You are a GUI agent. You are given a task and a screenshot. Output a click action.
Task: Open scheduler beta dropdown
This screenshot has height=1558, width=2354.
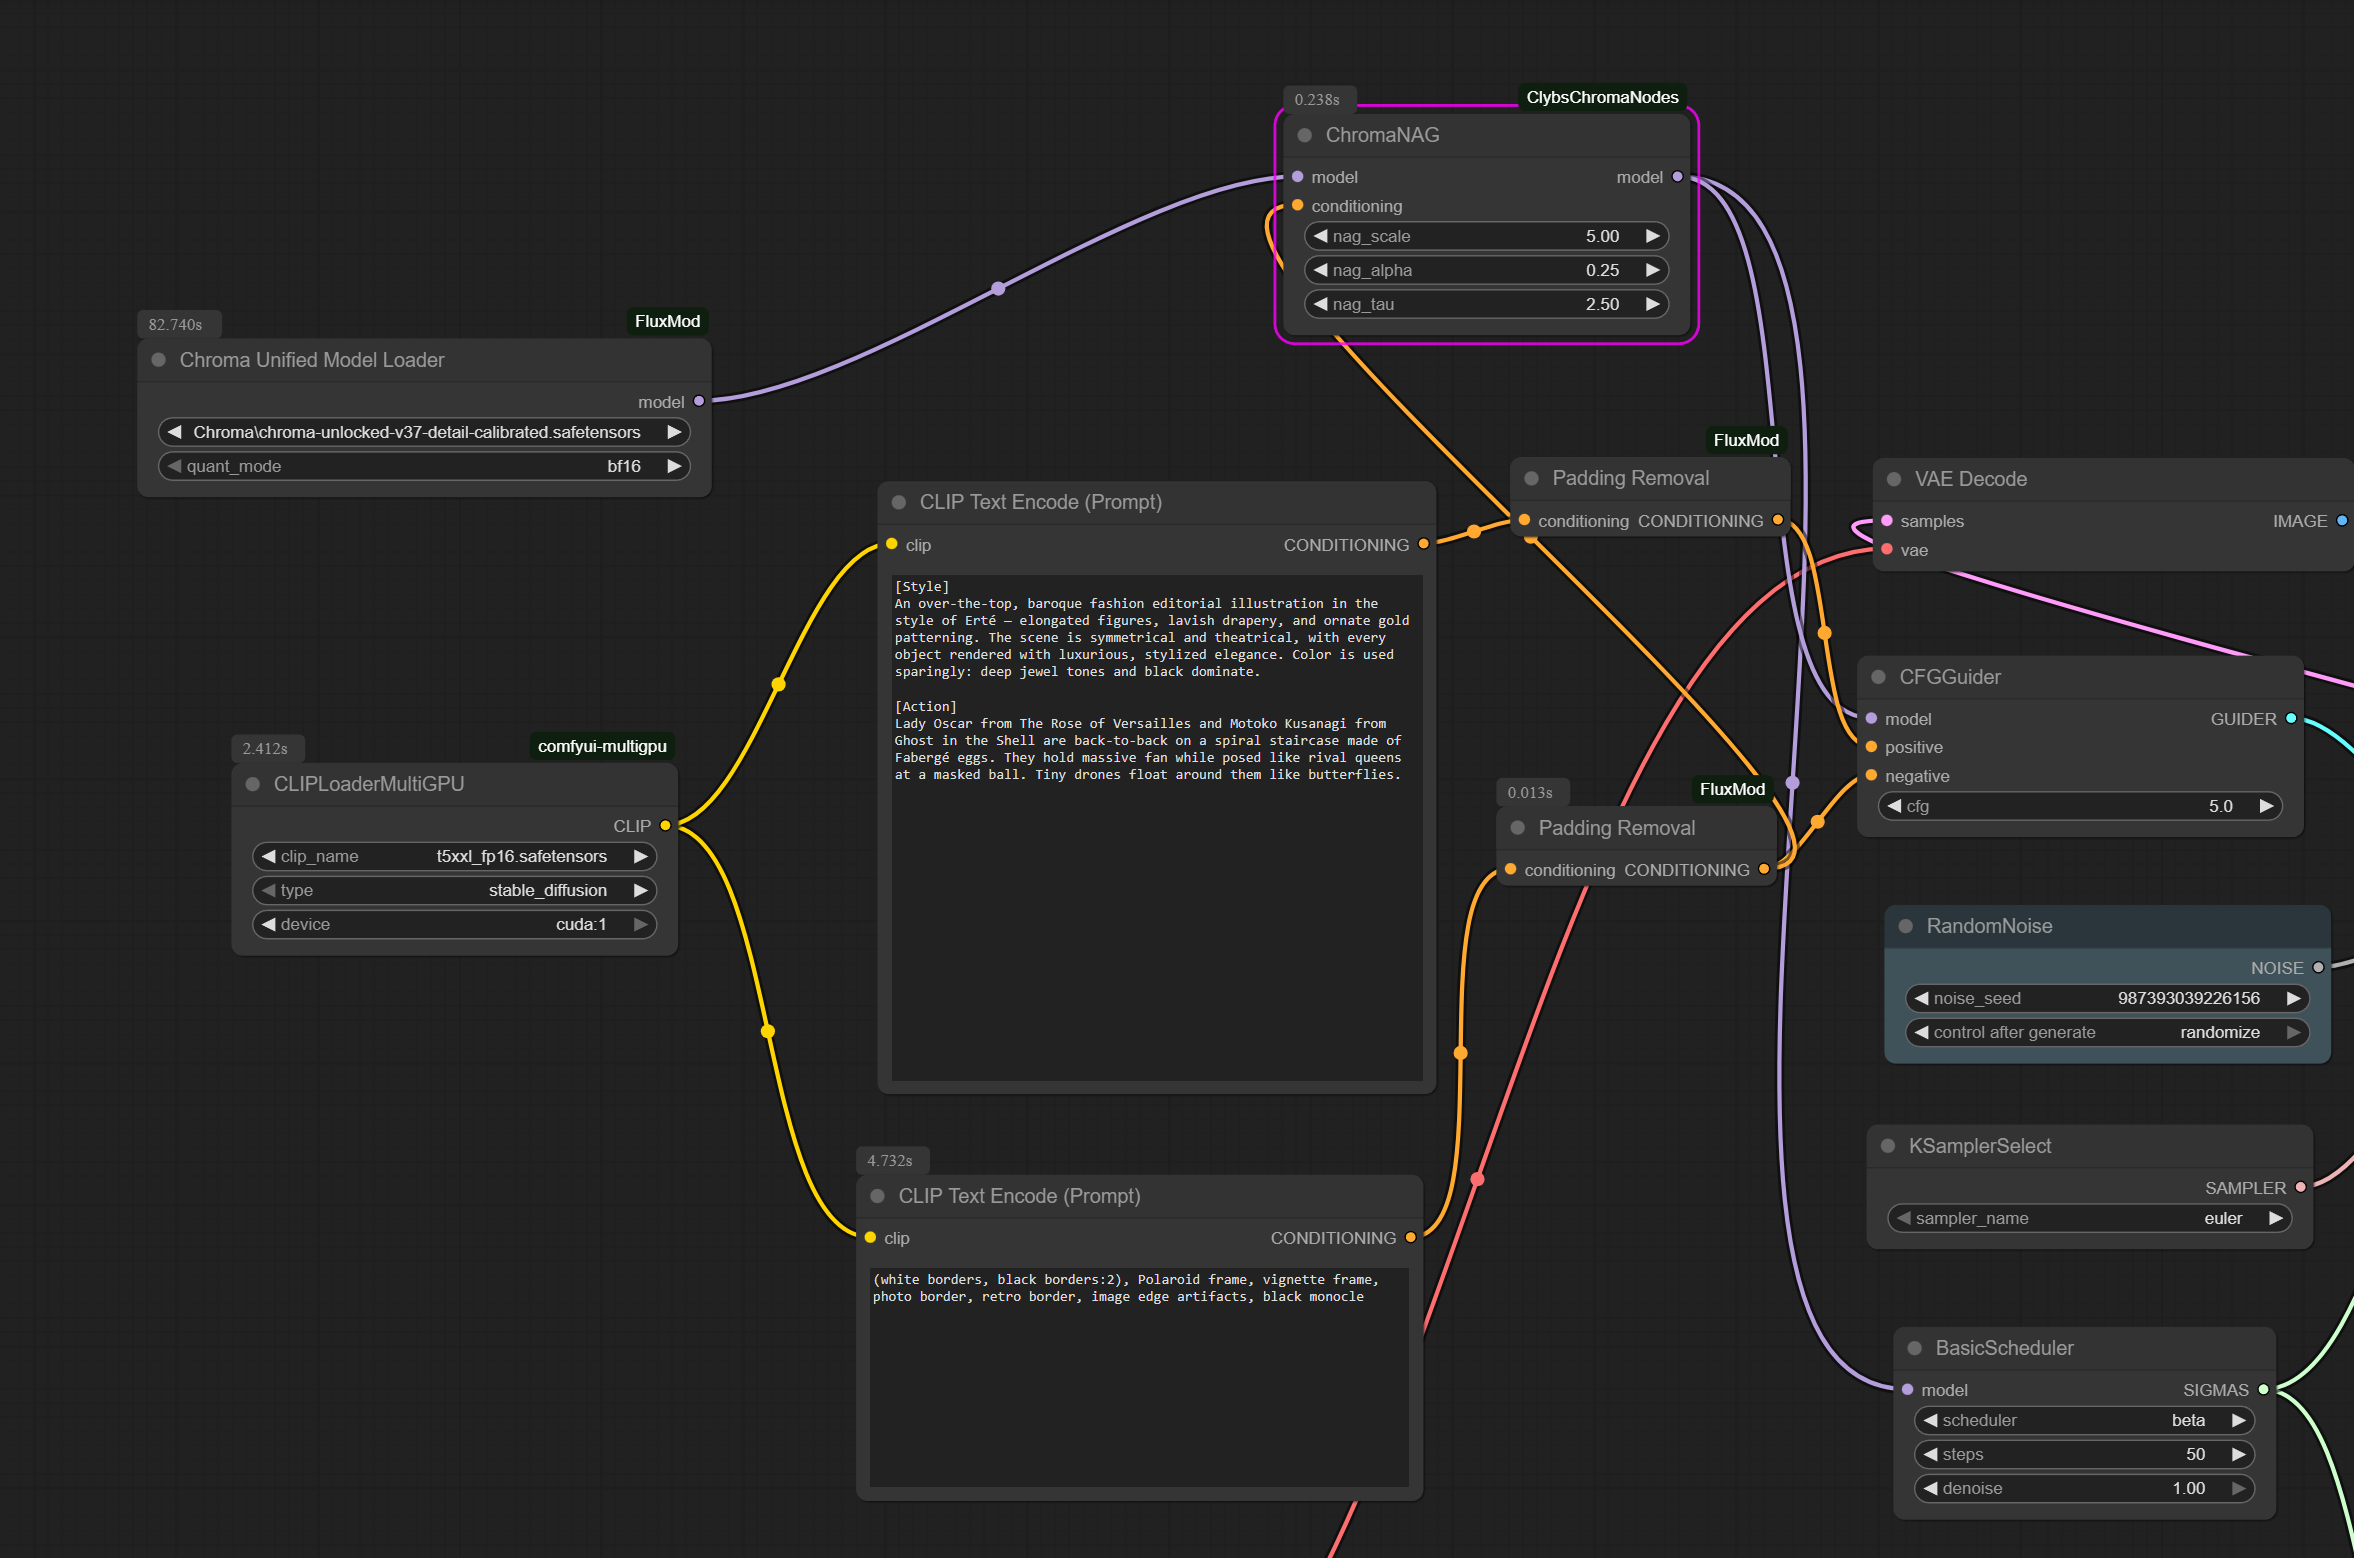click(2084, 1420)
